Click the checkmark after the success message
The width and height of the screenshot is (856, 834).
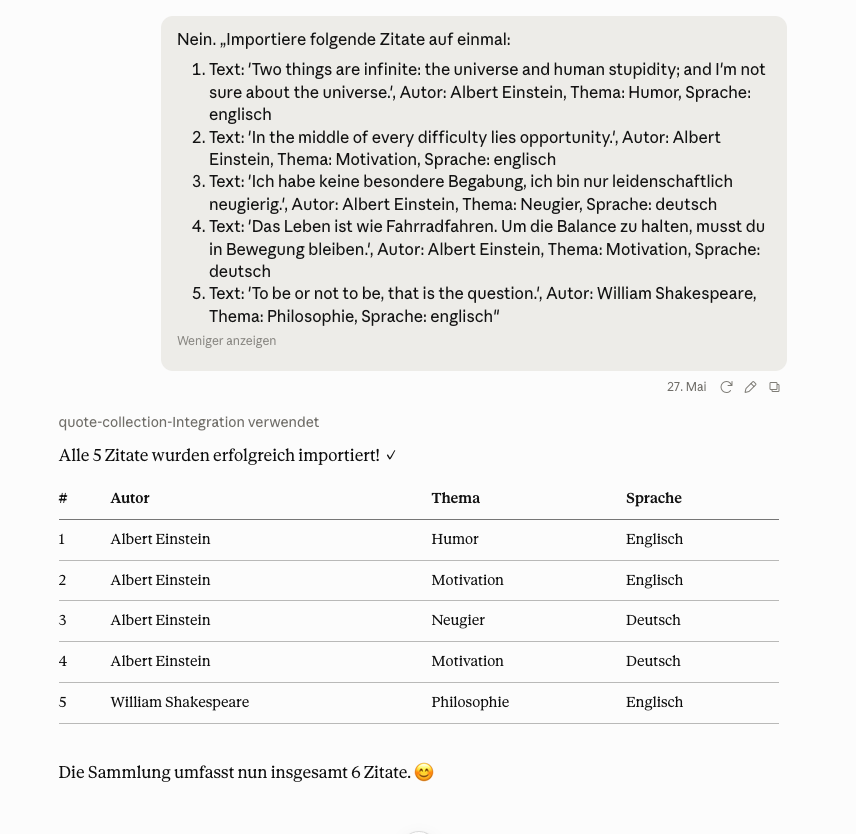(391, 455)
